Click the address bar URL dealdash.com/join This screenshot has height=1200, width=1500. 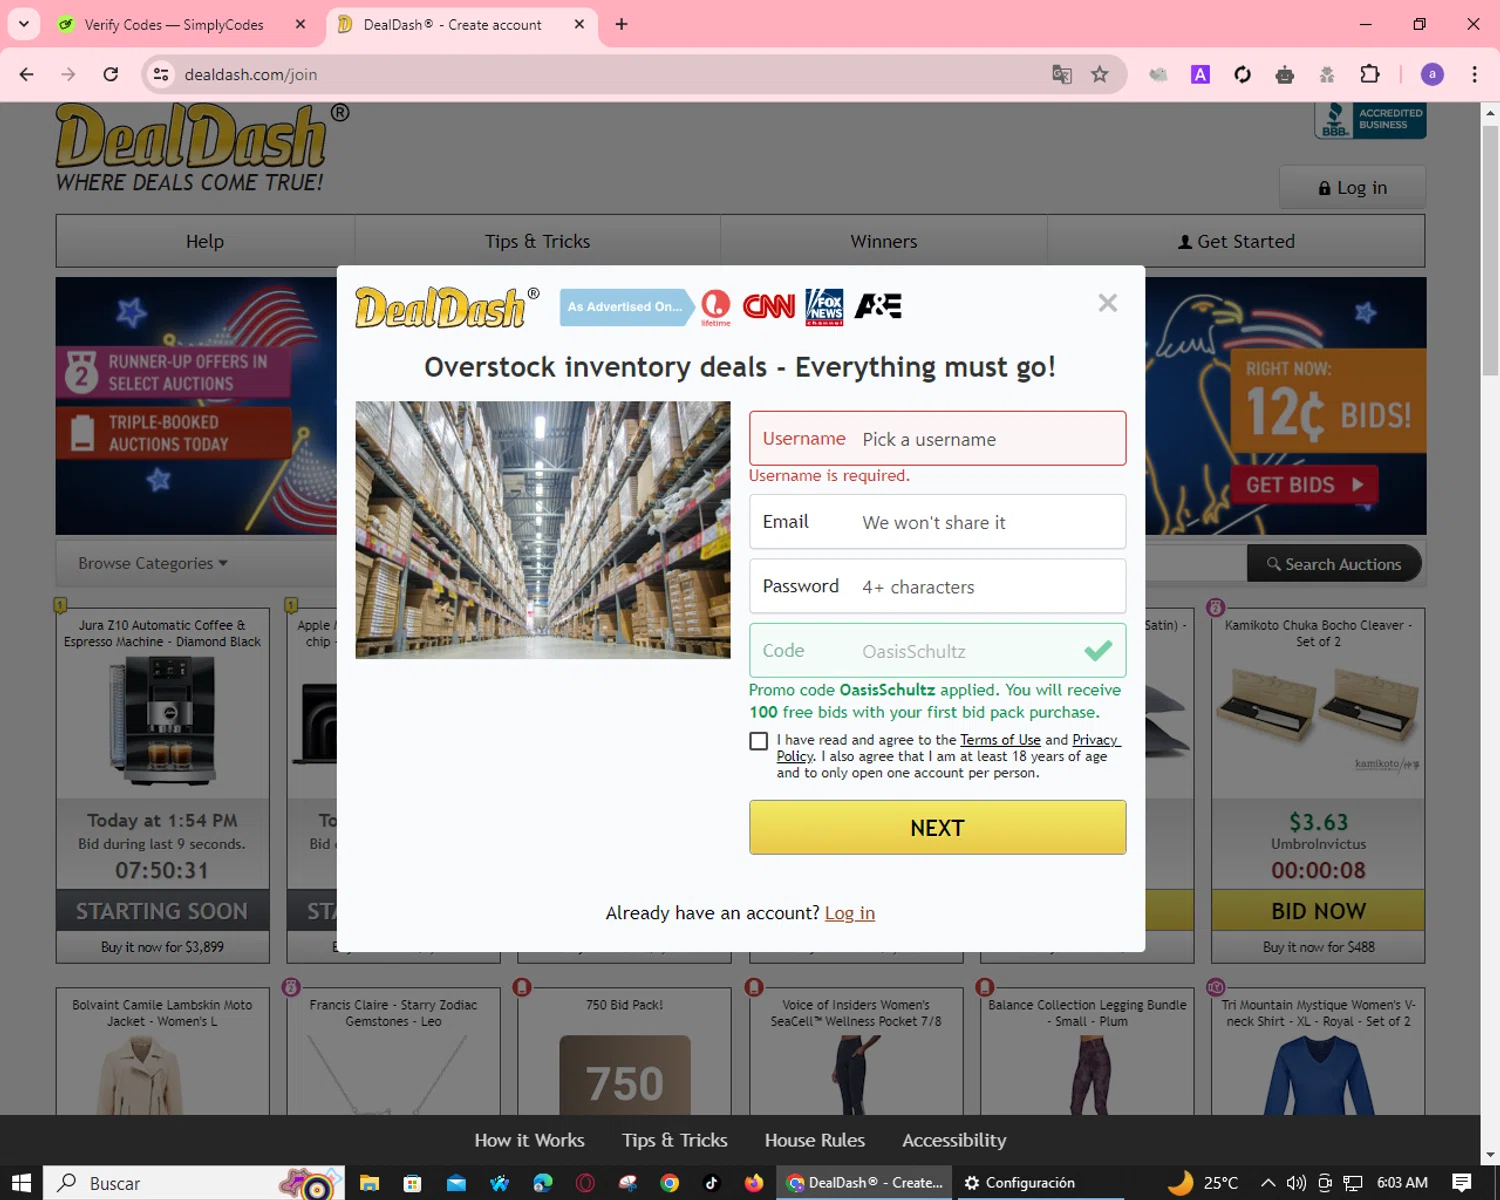251,75
